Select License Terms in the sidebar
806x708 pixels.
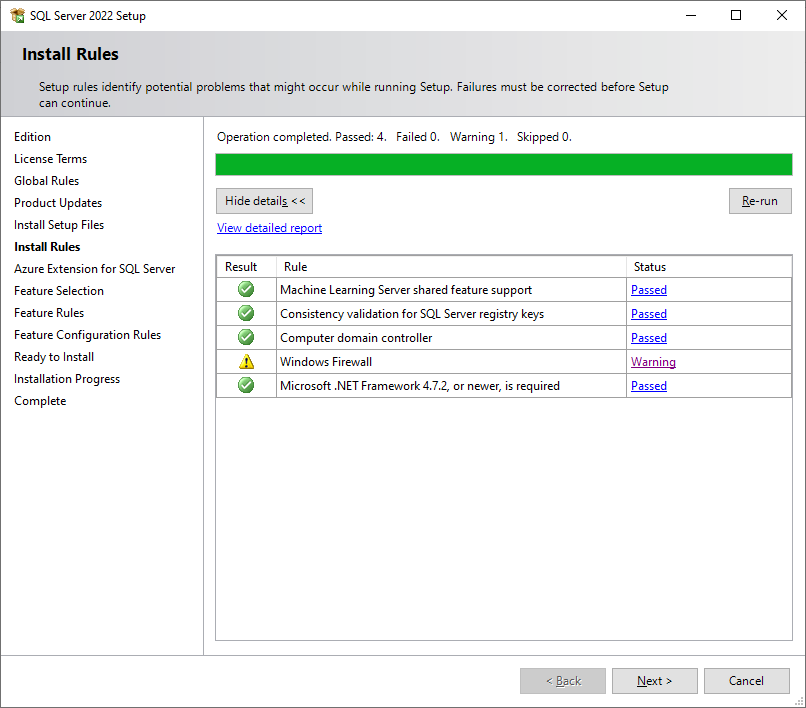pyautogui.click(x=50, y=158)
